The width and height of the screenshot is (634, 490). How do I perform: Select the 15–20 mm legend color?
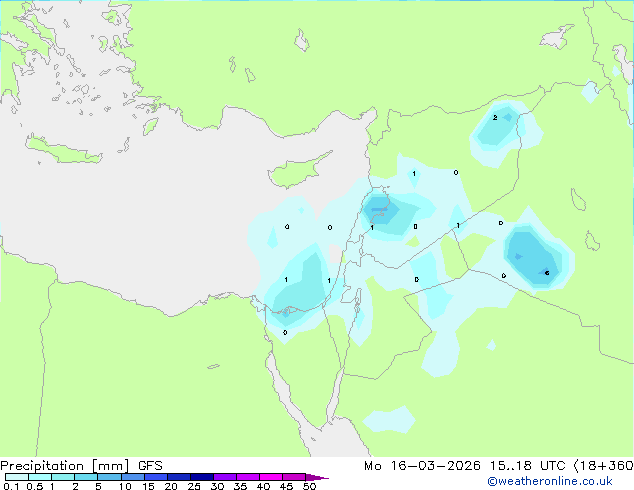pyautogui.click(x=155, y=477)
